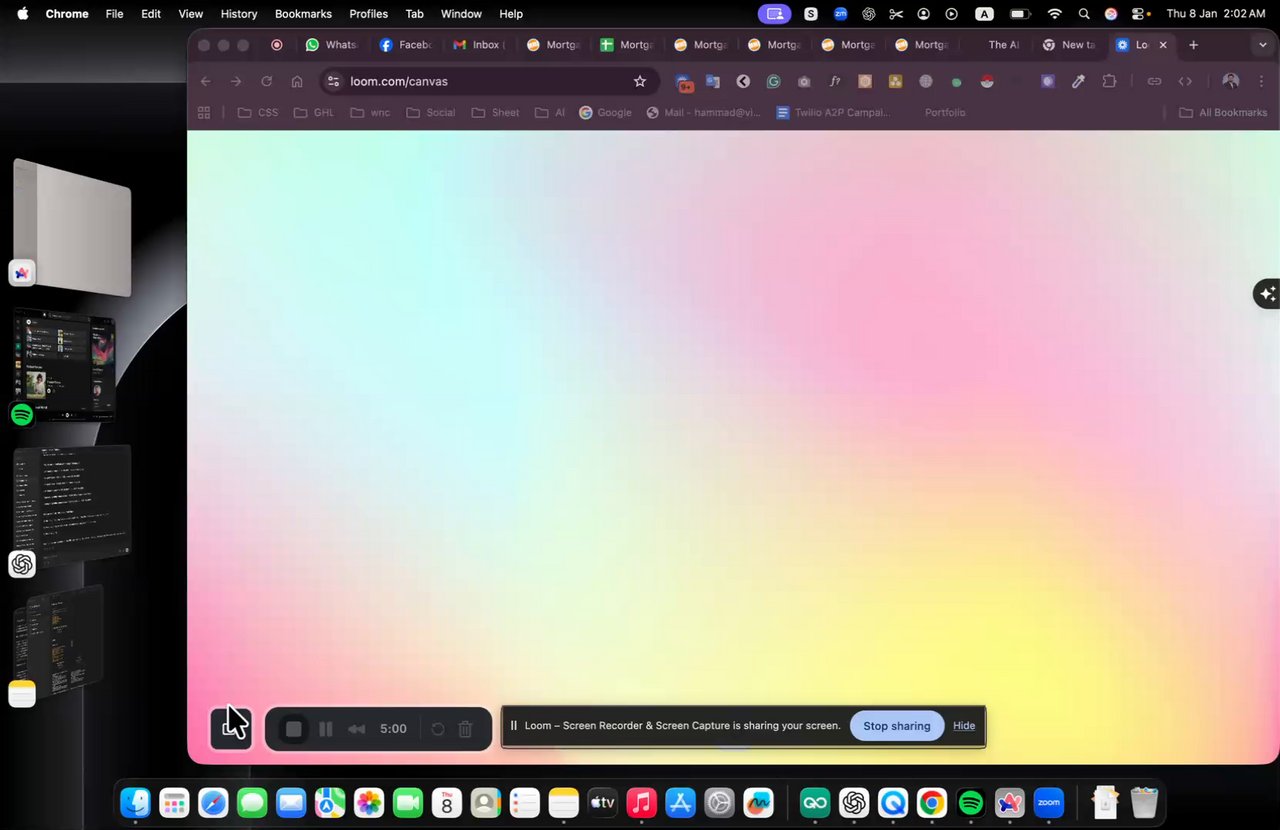Image resolution: width=1280 pixels, height=830 pixels.
Task: Select the Spotify window thumbnail in Stage Manager
Action: [x=64, y=364]
